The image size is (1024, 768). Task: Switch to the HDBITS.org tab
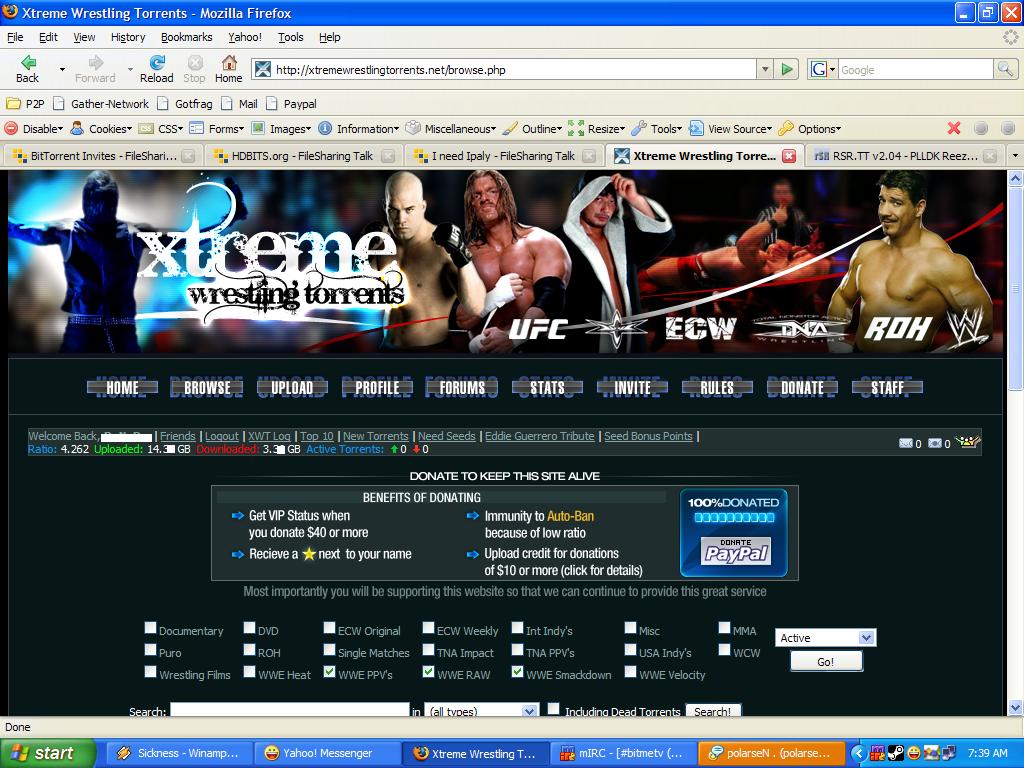pyautogui.click(x=305, y=156)
